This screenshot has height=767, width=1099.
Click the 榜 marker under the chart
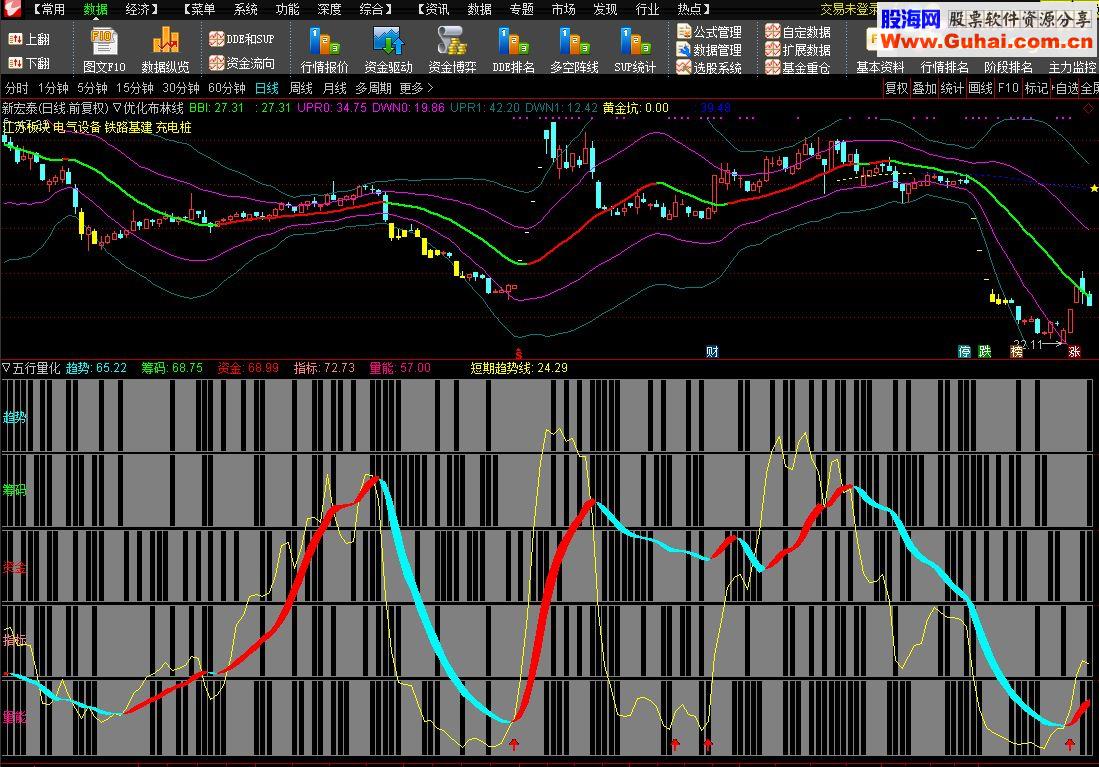point(1016,351)
